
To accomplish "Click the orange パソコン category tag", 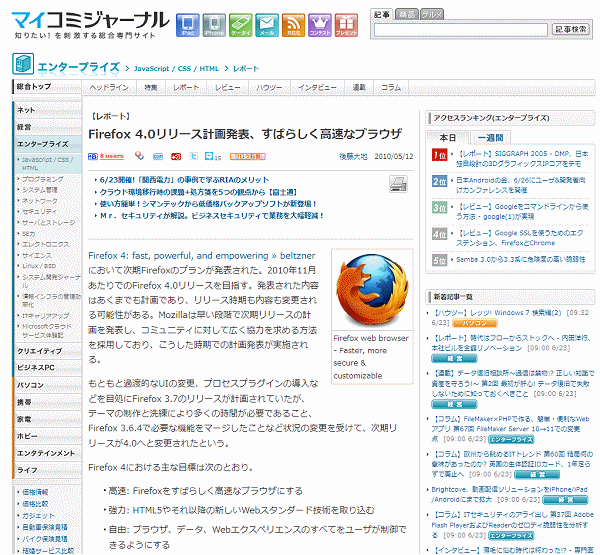I will pos(475,323).
